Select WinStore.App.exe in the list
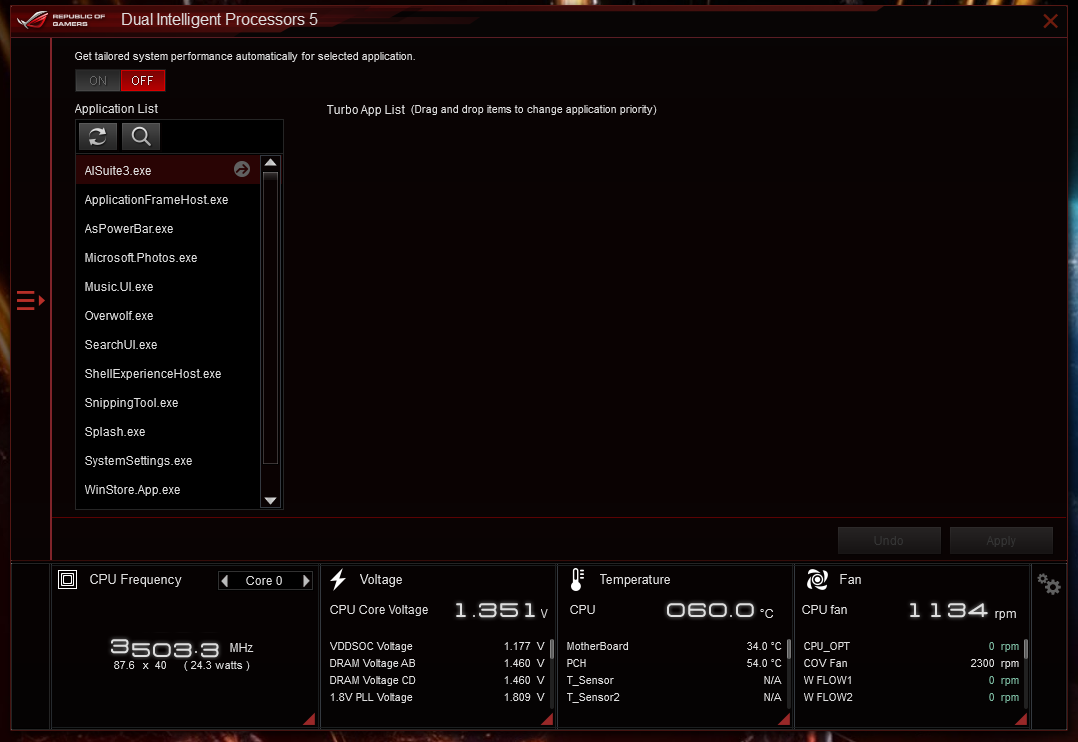Screen dimensions: 1078x742 [x=168, y=489]
